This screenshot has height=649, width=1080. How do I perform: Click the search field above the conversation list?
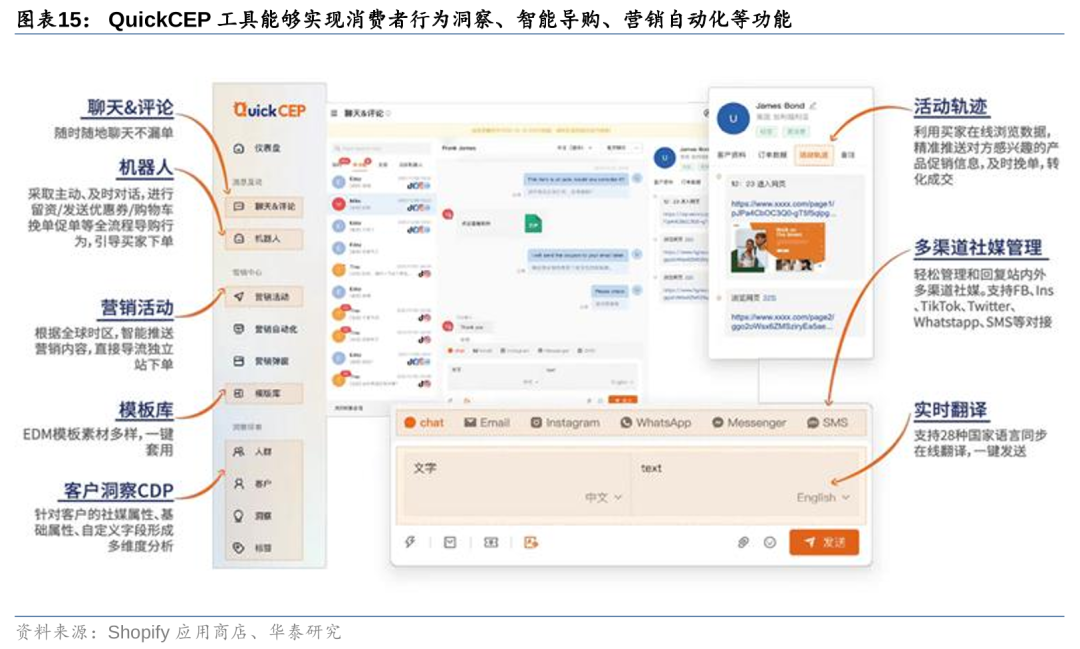tap(381, 148)
